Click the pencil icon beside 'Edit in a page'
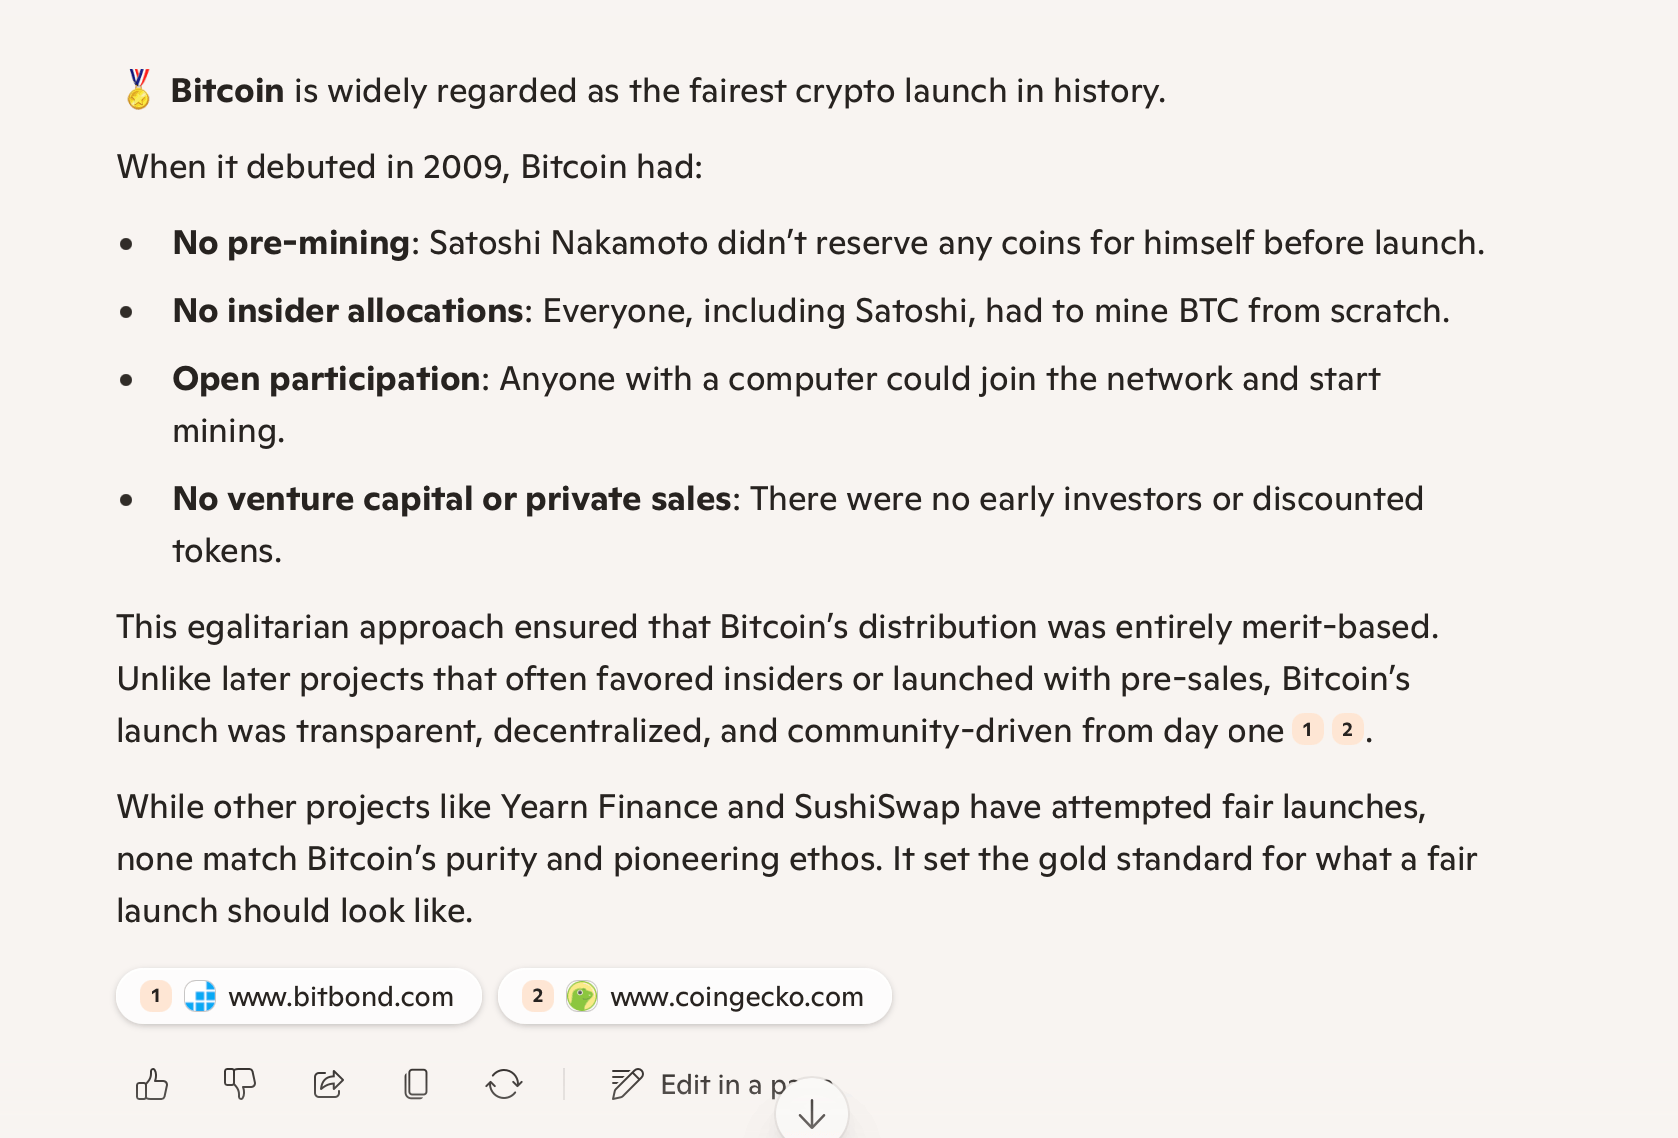The width and height of the screenshot is (1678, 1138). coord(625,1083)
